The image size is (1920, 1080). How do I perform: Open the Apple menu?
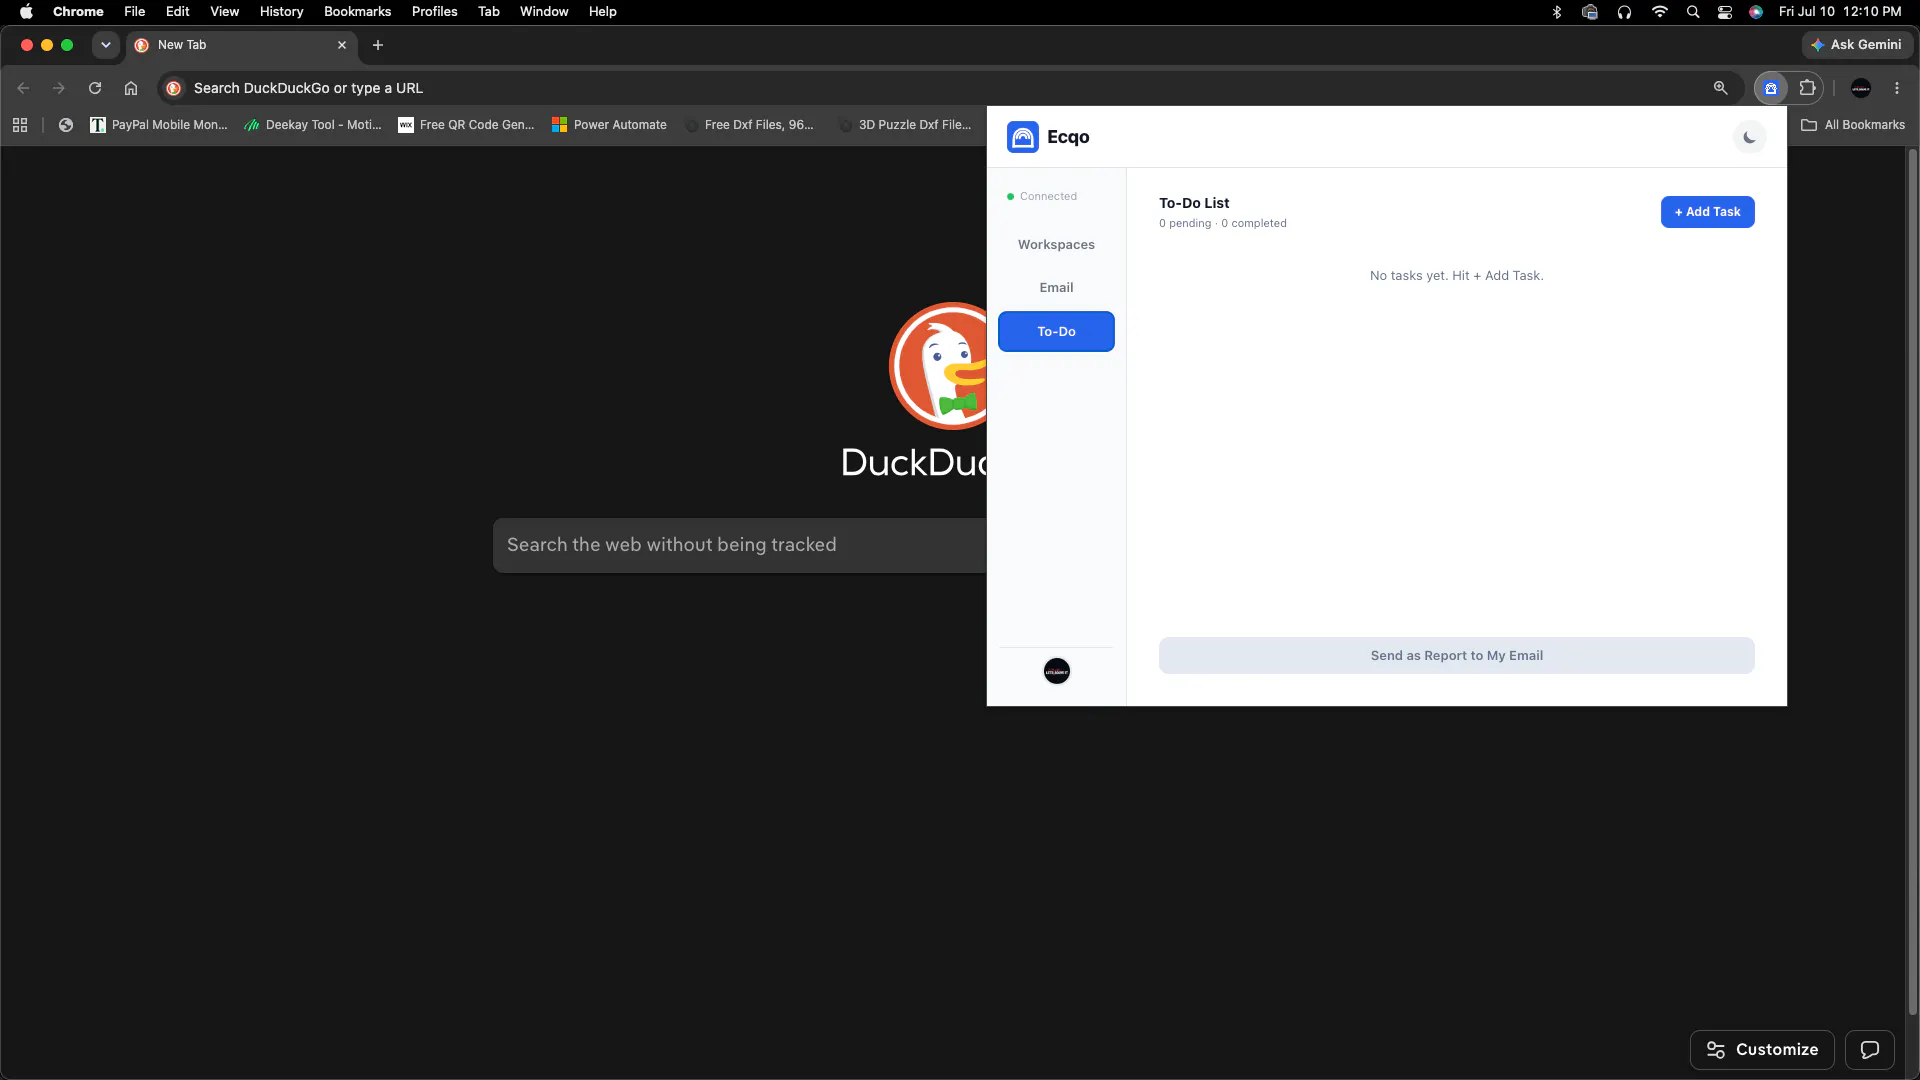[26, 12]
